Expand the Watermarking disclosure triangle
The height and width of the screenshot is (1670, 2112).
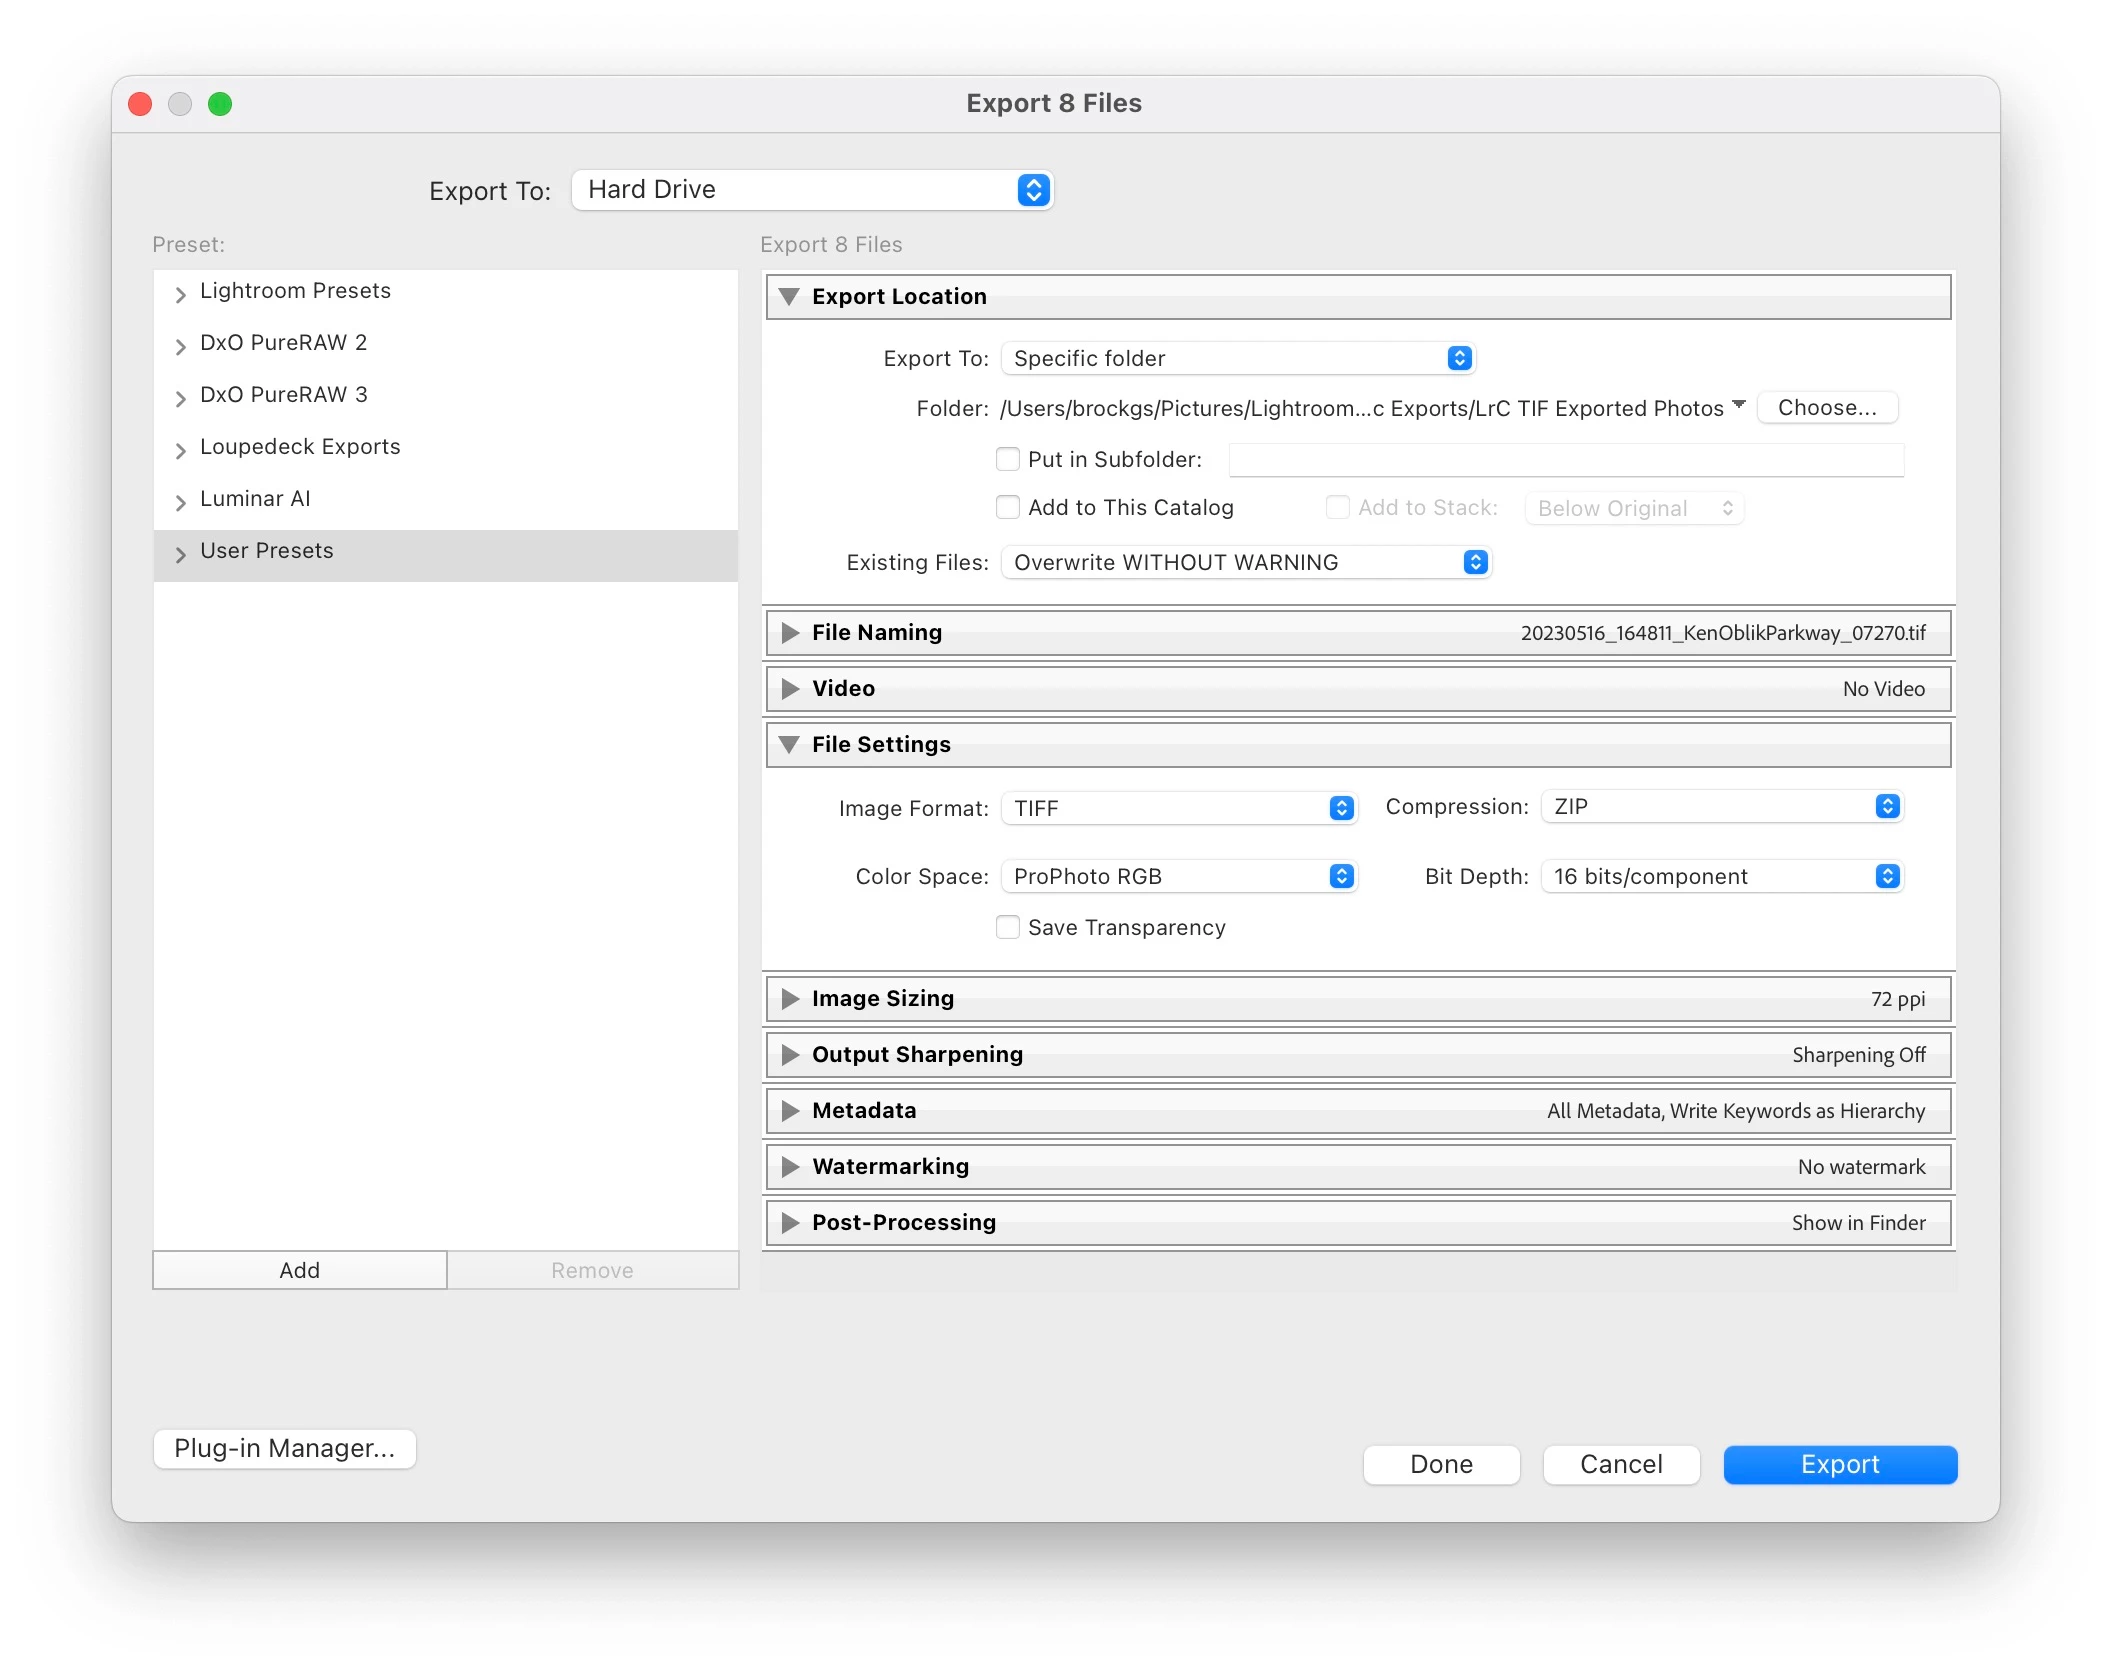790,1167
